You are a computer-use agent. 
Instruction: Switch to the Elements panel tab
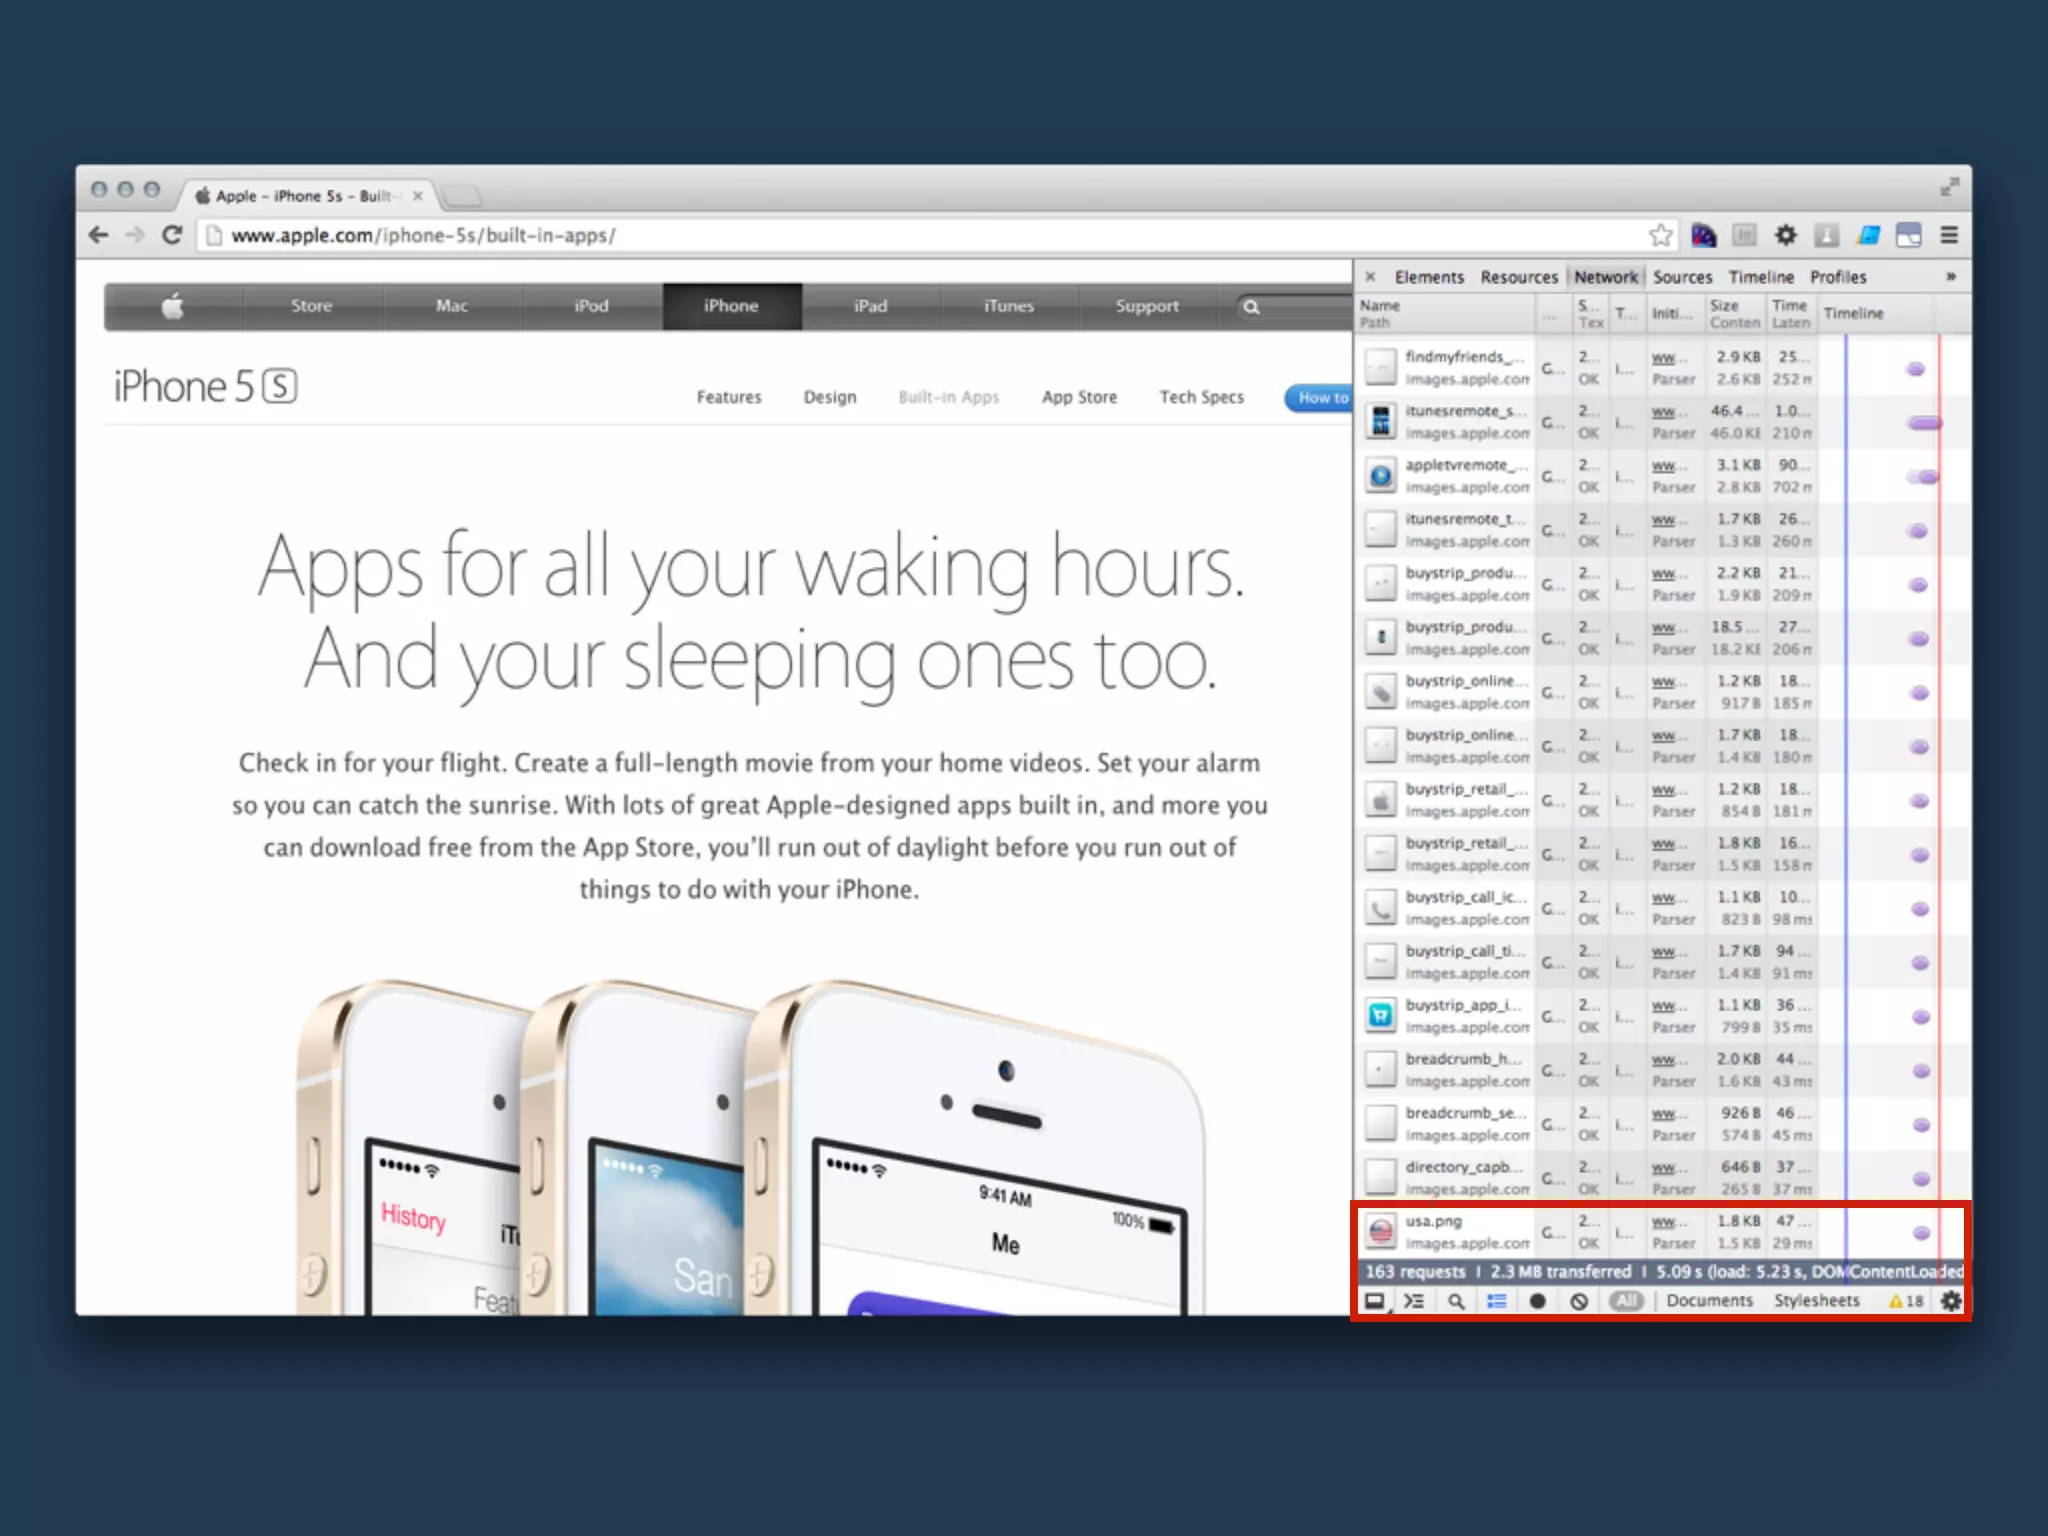pos(1429,277)
